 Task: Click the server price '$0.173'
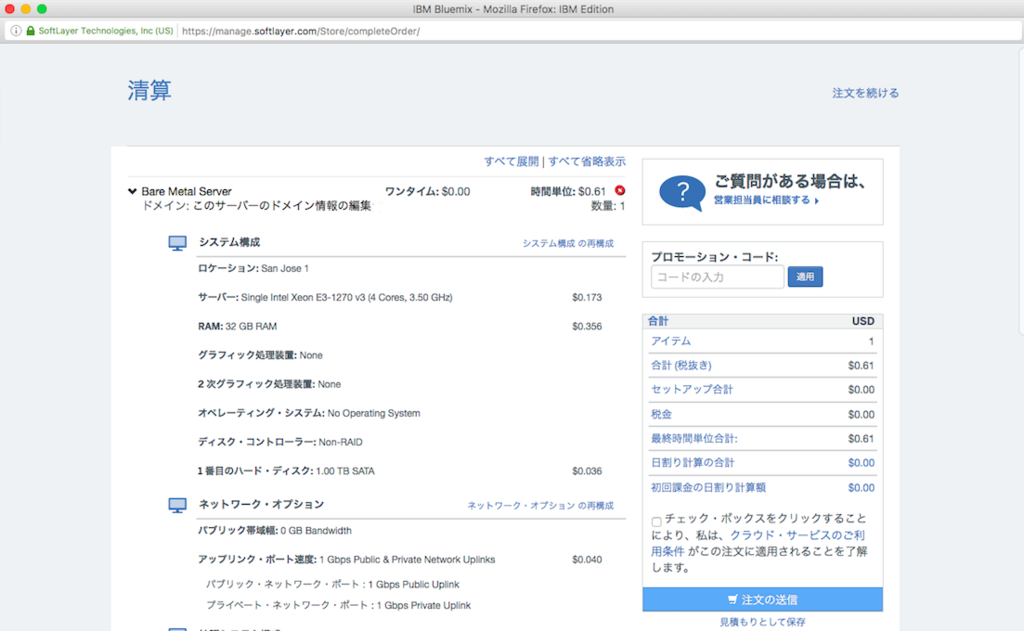click(586, 297)
